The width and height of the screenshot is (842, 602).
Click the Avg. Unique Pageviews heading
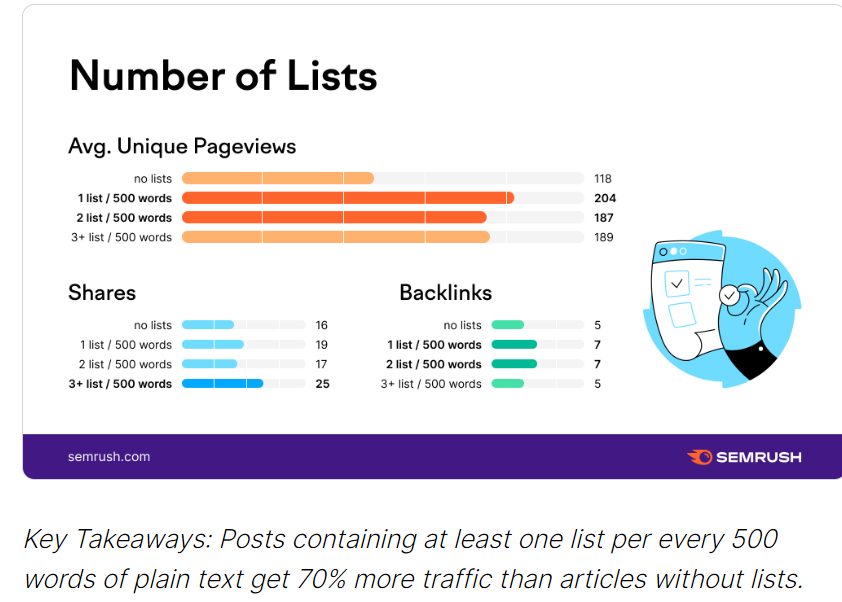pyautogui.click(x=182, y=146)
